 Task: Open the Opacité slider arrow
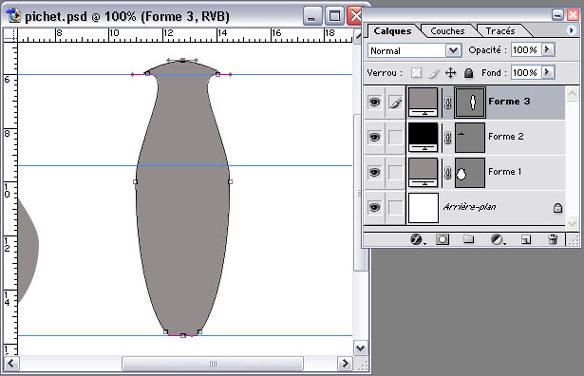click(x=547, y=50)
